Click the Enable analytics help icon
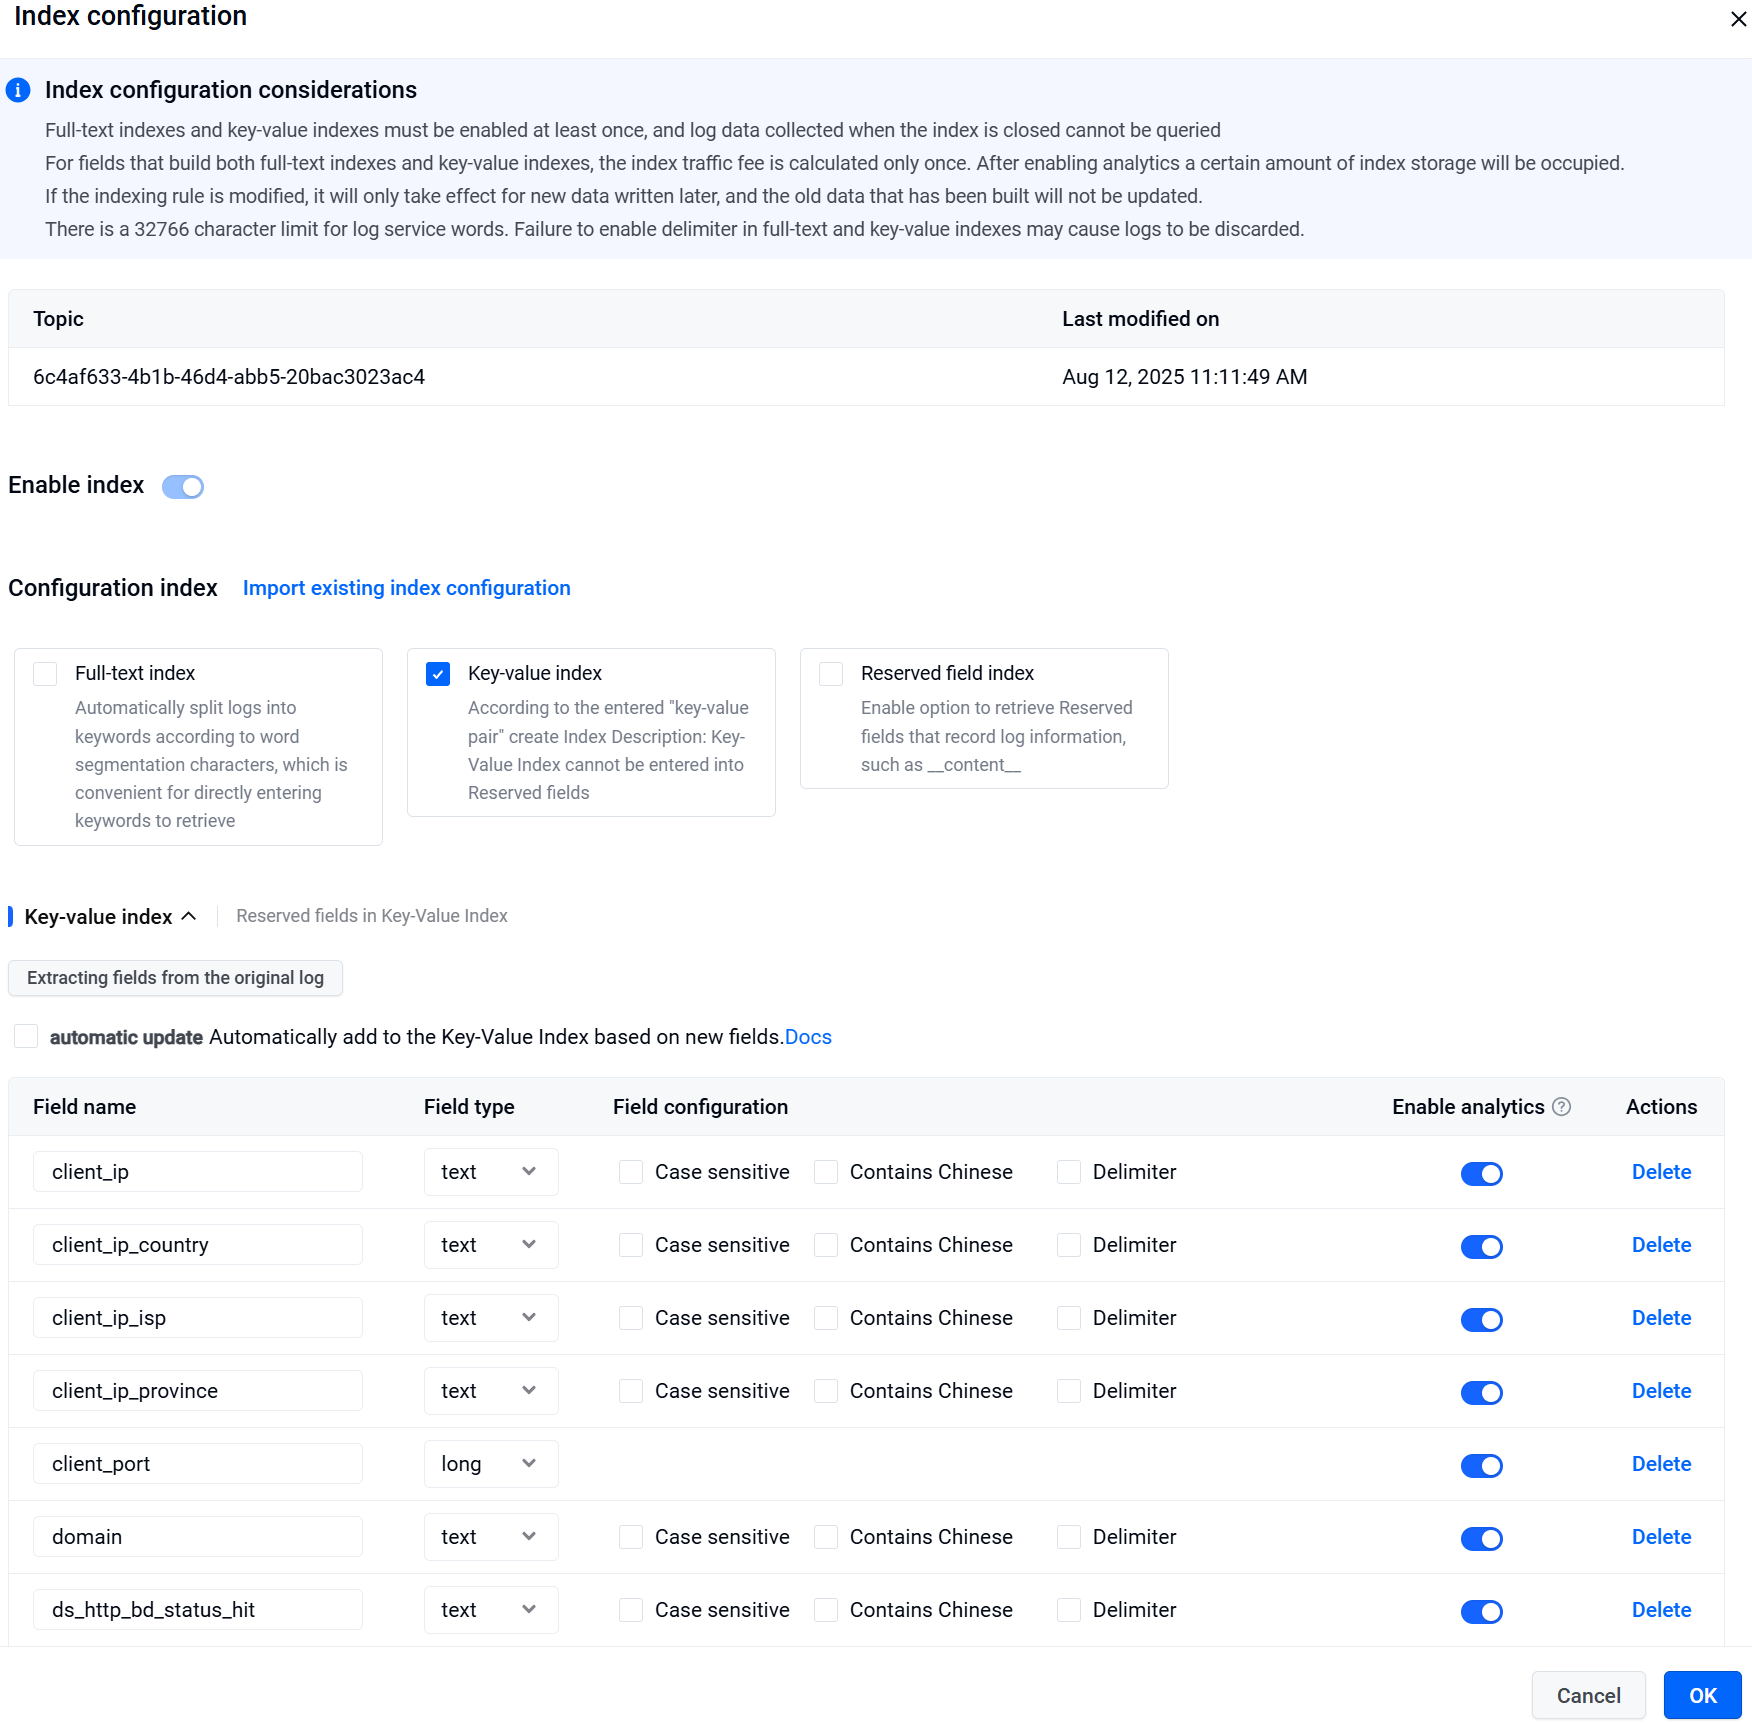The image size is (1752, 1723). (x=1561, y=1106)
